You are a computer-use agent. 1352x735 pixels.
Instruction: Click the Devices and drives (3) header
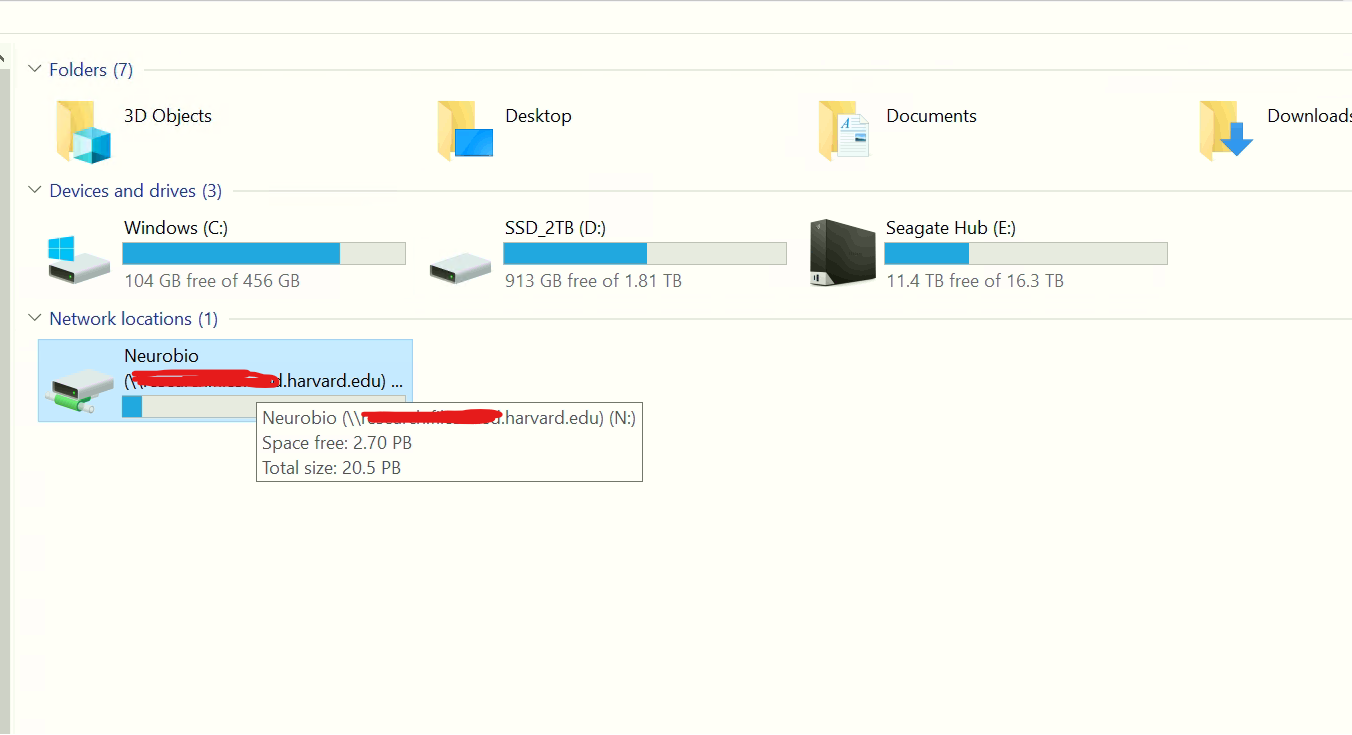pos(135,191)
